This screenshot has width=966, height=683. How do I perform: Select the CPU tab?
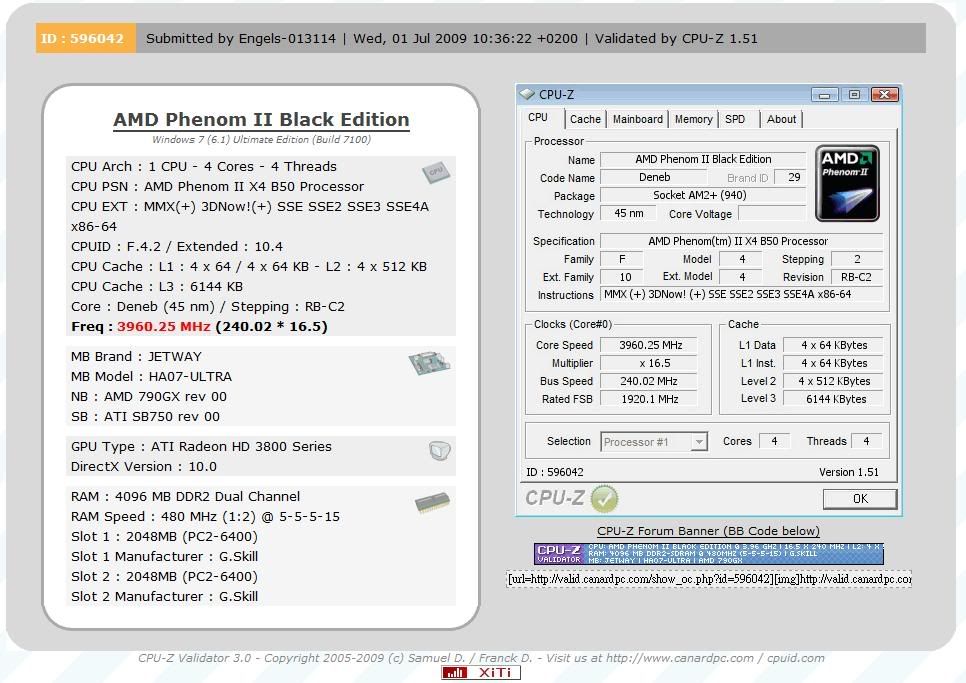tap(538, 118)
